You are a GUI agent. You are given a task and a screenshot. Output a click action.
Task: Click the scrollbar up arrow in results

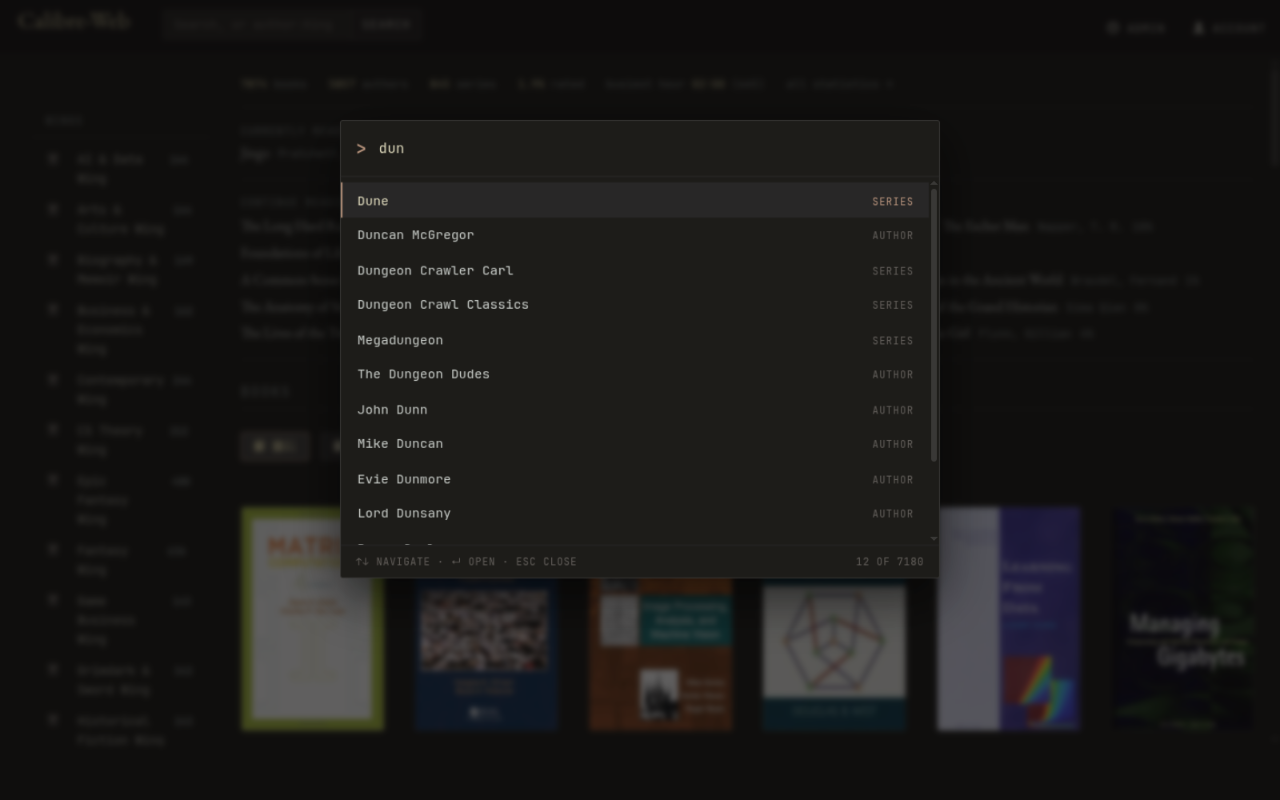click(x=934, y=184)
